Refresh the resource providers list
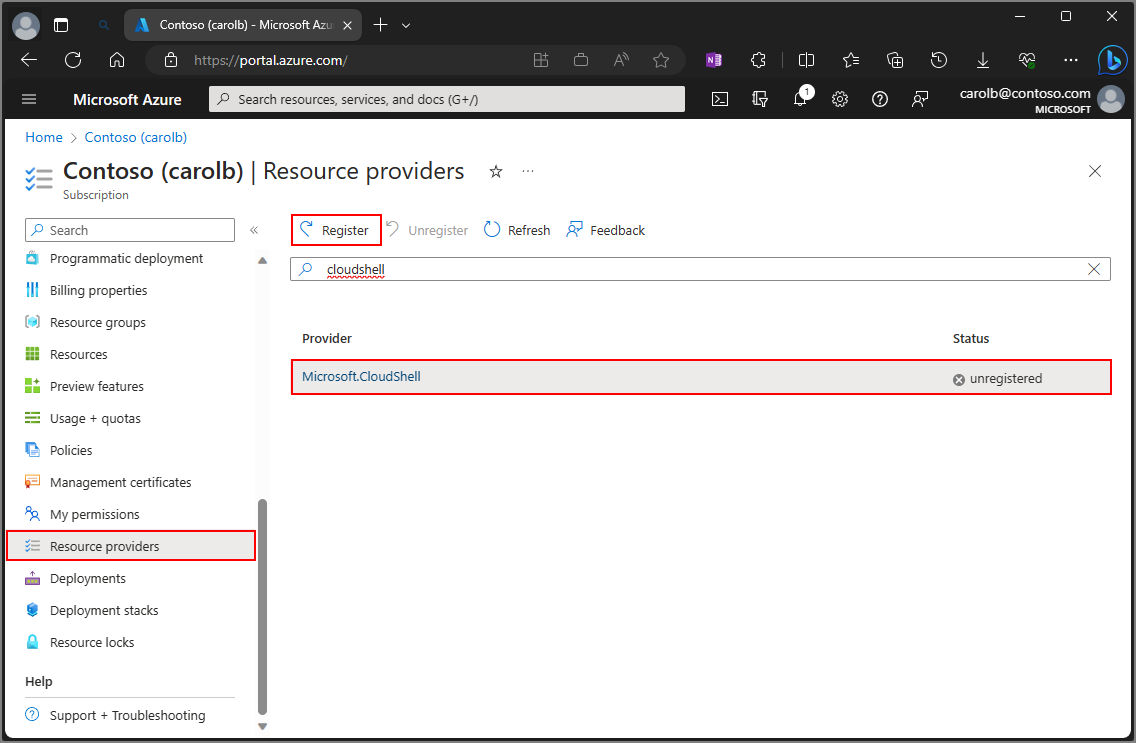The width and height of the screenshot is (1136, 743). click(517, 230)
